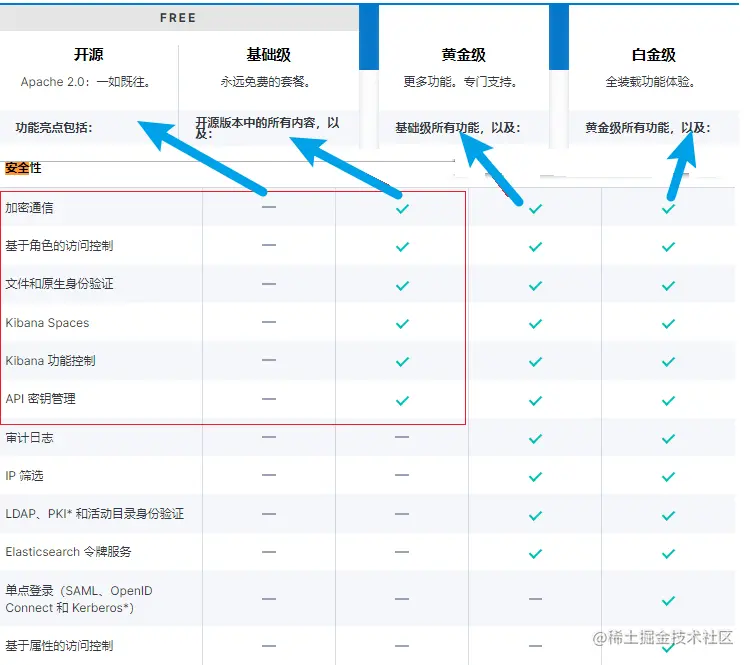
Task: Select the 黄金级 checkmark for API 密钥管理
Action: [x=535, y=400]
